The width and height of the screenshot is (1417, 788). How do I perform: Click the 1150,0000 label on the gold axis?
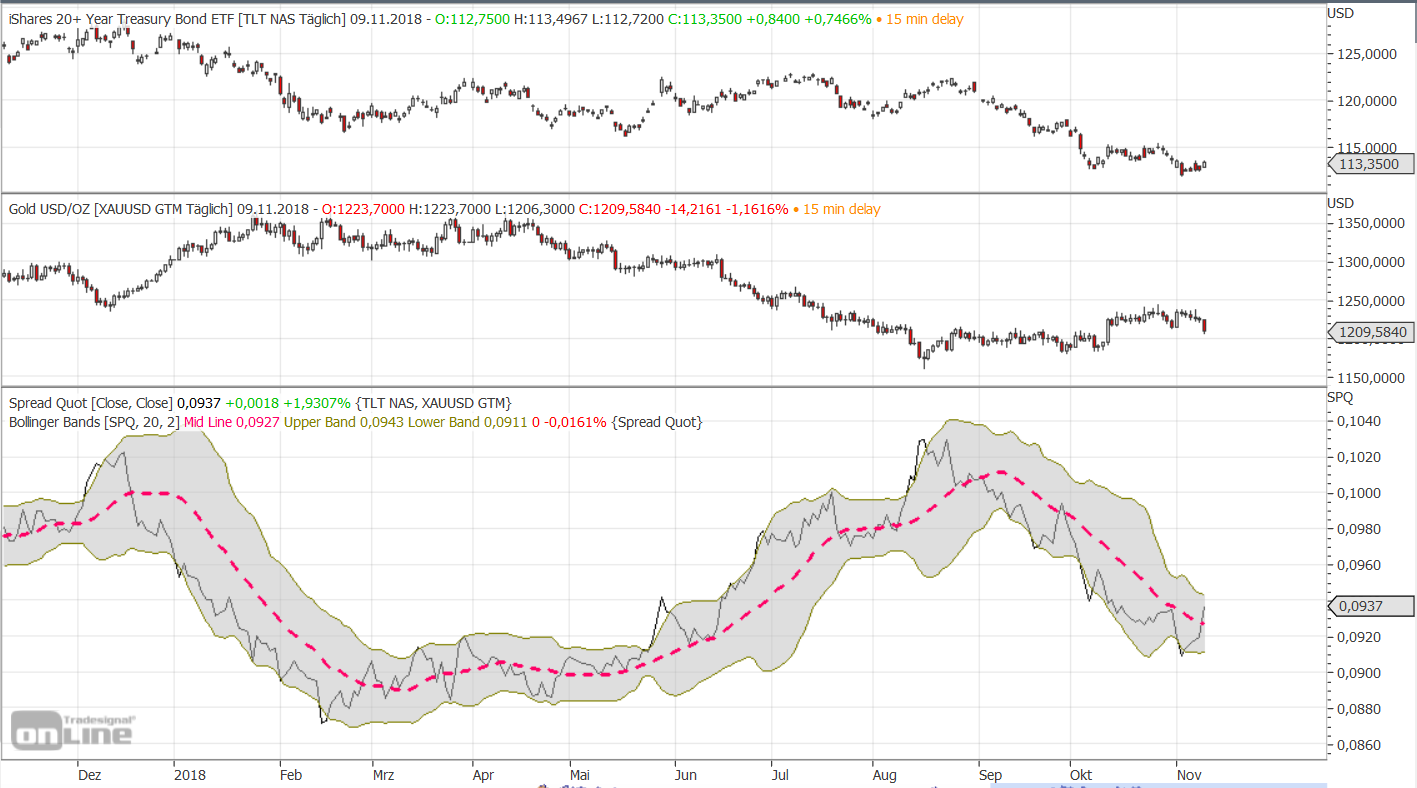pyautogui.click(x=1371, y=378)
